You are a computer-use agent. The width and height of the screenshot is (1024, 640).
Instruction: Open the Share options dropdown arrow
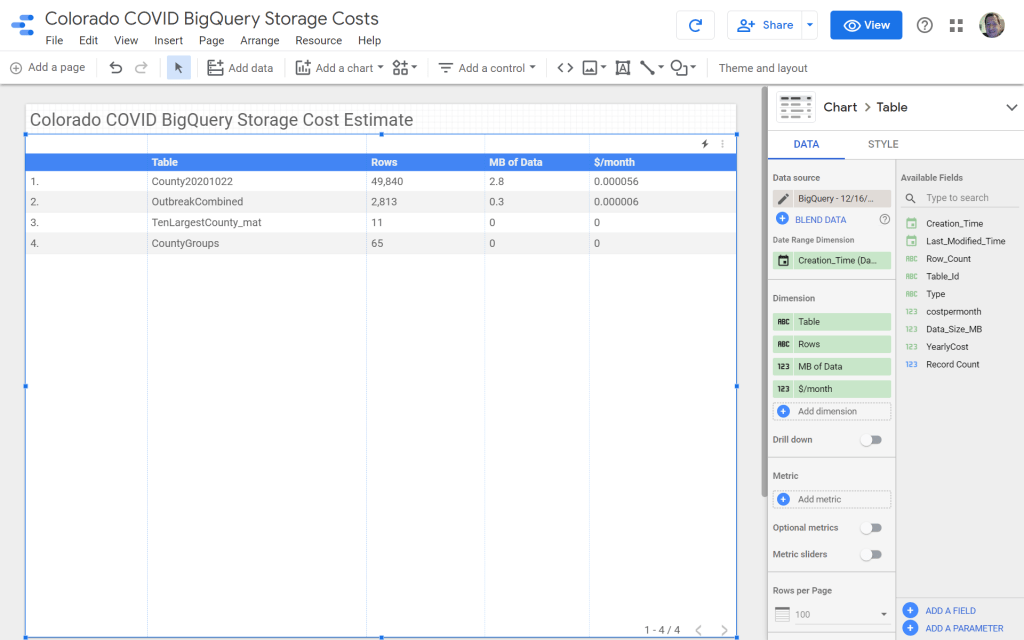tap(810, 26)
